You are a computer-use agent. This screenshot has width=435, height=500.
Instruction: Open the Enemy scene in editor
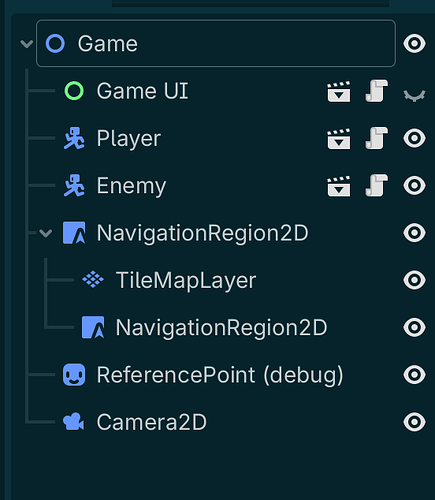click(339, 186)
